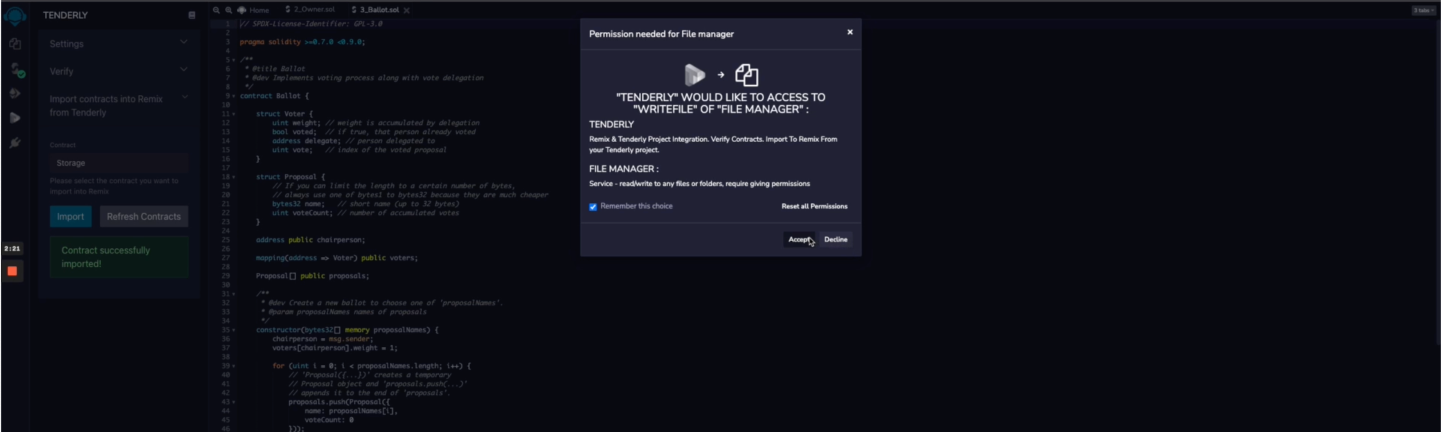
Task: Fold contract Ballot at line 9
Action: pyautogui.click(x=234, y=96)
